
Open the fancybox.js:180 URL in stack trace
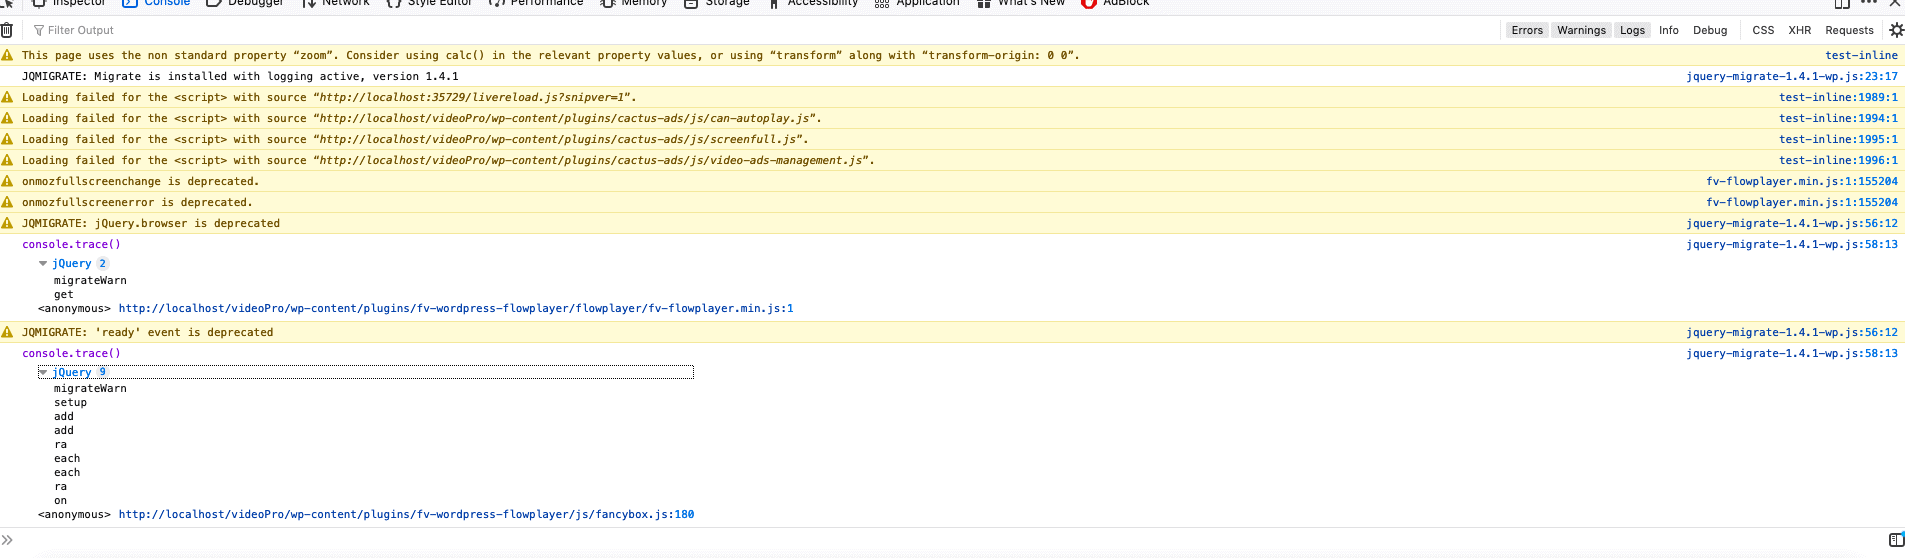point(406,514)
